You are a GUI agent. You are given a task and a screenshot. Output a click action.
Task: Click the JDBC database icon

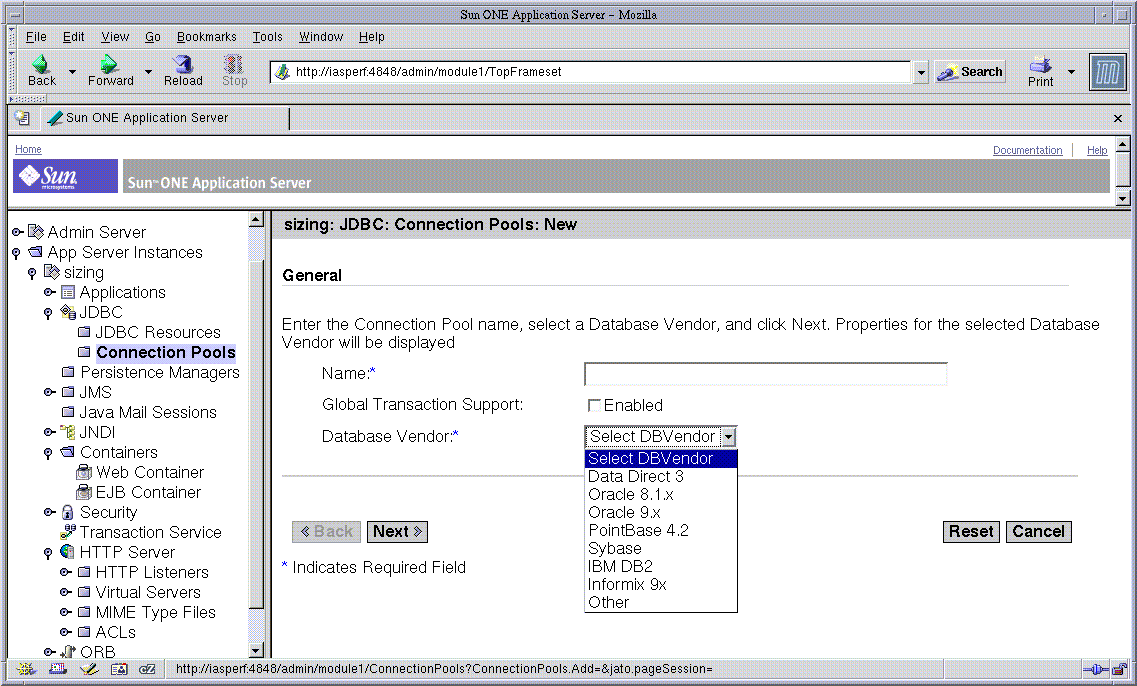[68, 312]
